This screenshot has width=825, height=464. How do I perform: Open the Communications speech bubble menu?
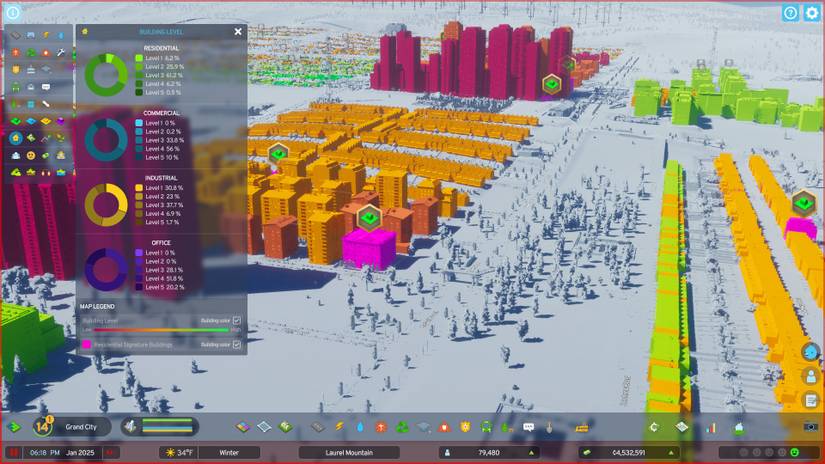[529, 427]
